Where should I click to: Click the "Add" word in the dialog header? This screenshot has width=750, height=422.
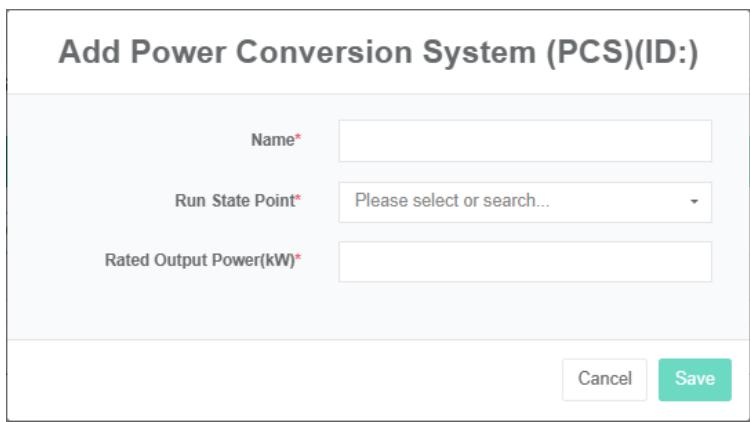coord(88,53)
